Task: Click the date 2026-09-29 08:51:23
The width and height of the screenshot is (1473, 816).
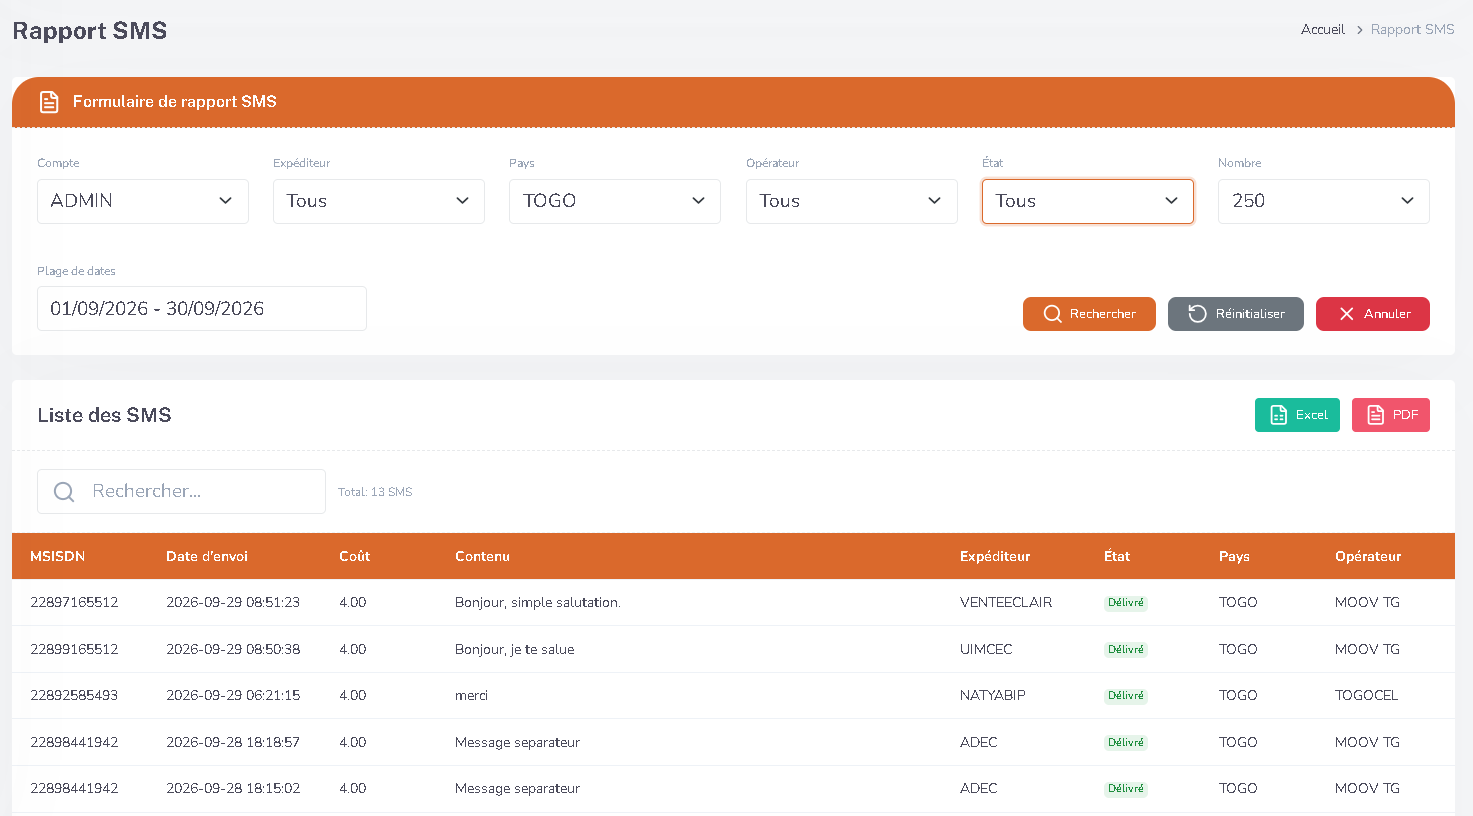Action: click(233, 603)
